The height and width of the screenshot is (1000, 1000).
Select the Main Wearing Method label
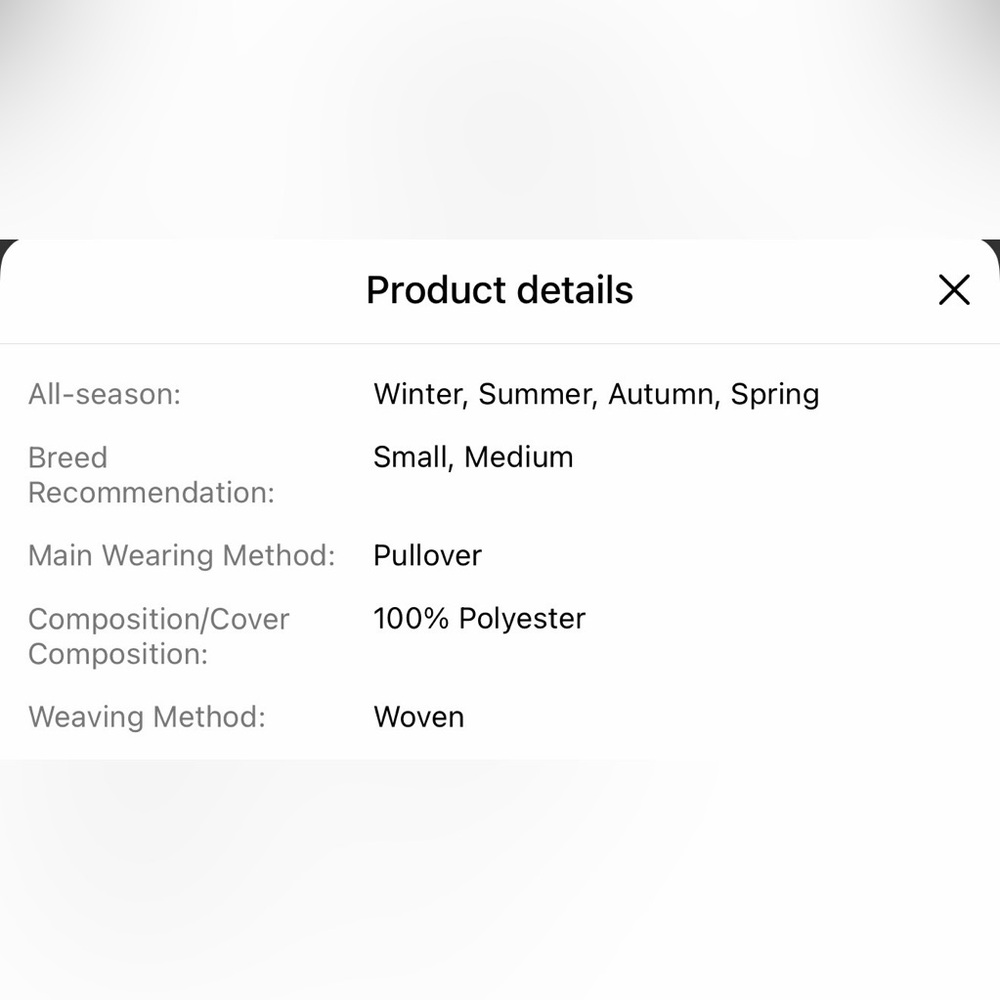point(182,555)
